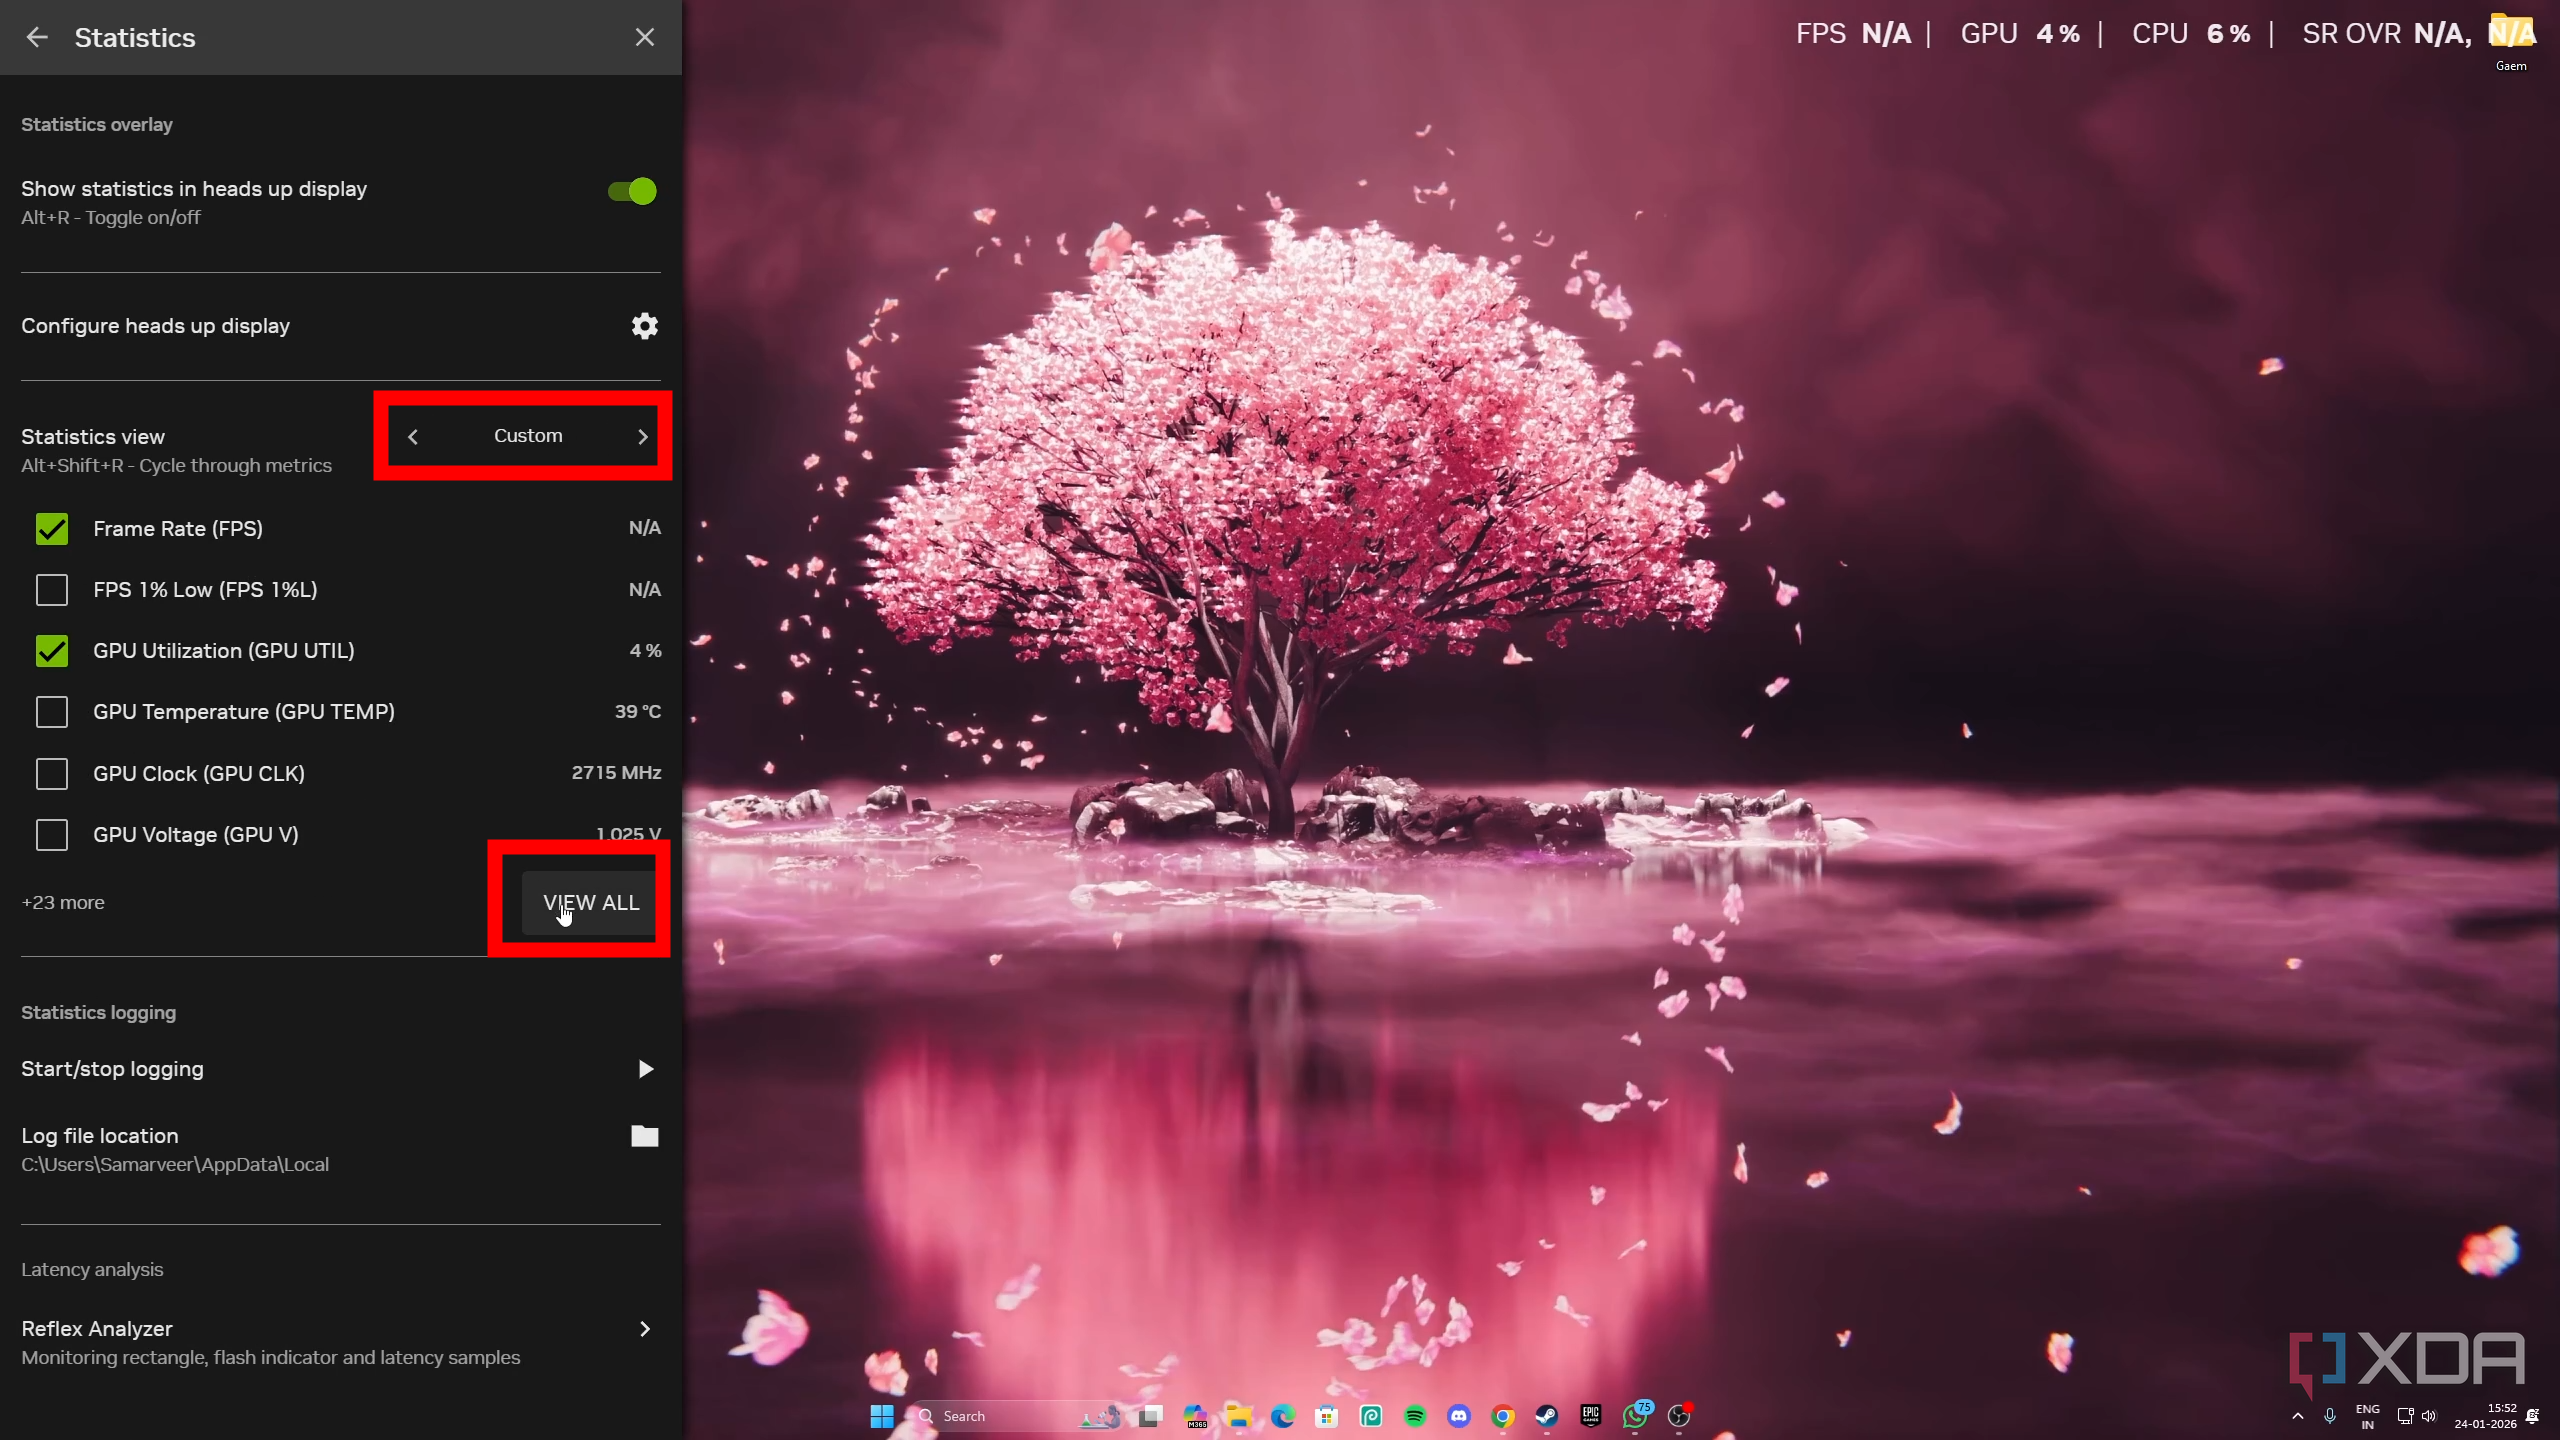
Task: Switch to next Statistics view preset
Action: click(x=643, y=436)
